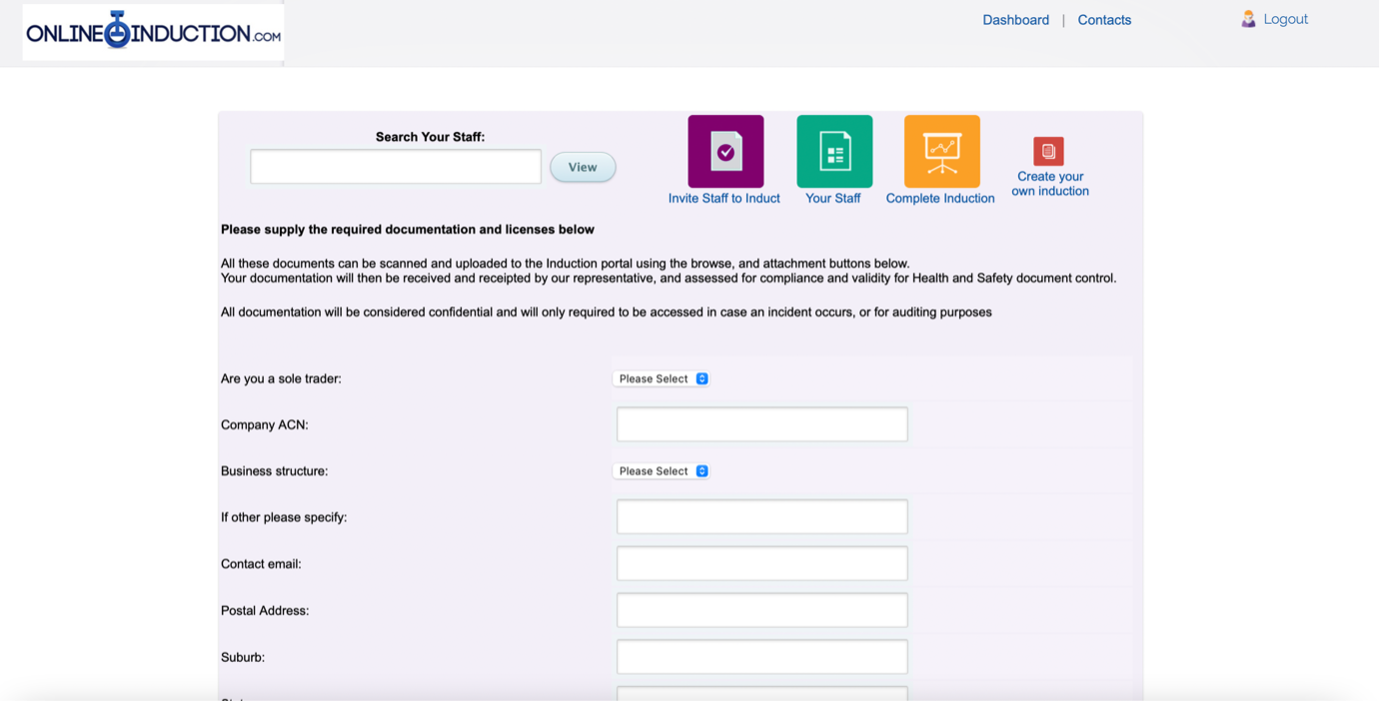Click into the Company ACN field
The width and height of the screenshot is (1384, 705).
[x=762, y=424]
